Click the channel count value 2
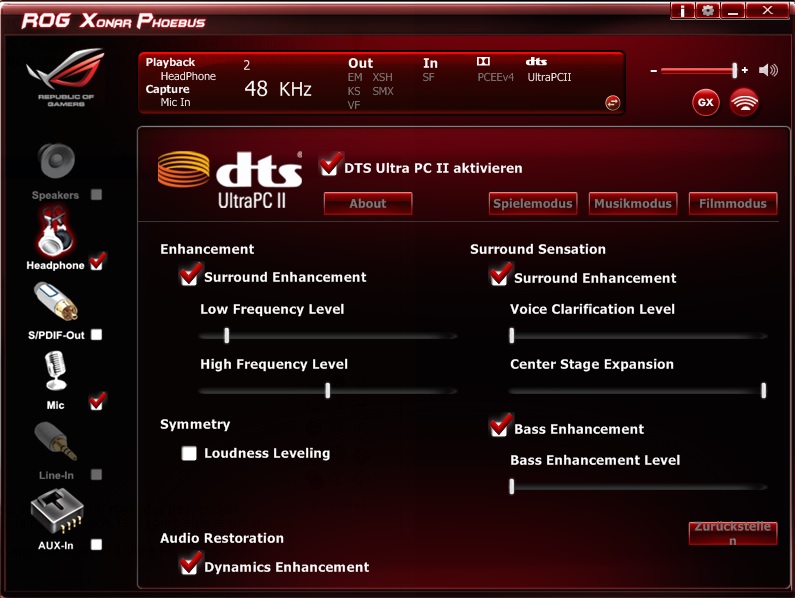This screenshot has width=795, height=598. (x=246, y=65)
